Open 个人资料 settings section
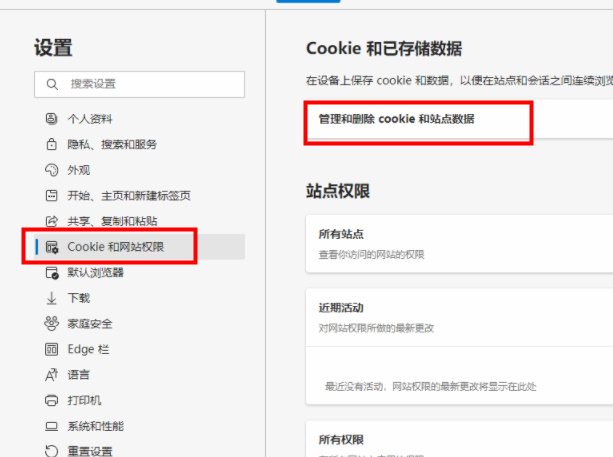Image resolution: width=613 pixels, height=457 pixels. tap(90, 119)
